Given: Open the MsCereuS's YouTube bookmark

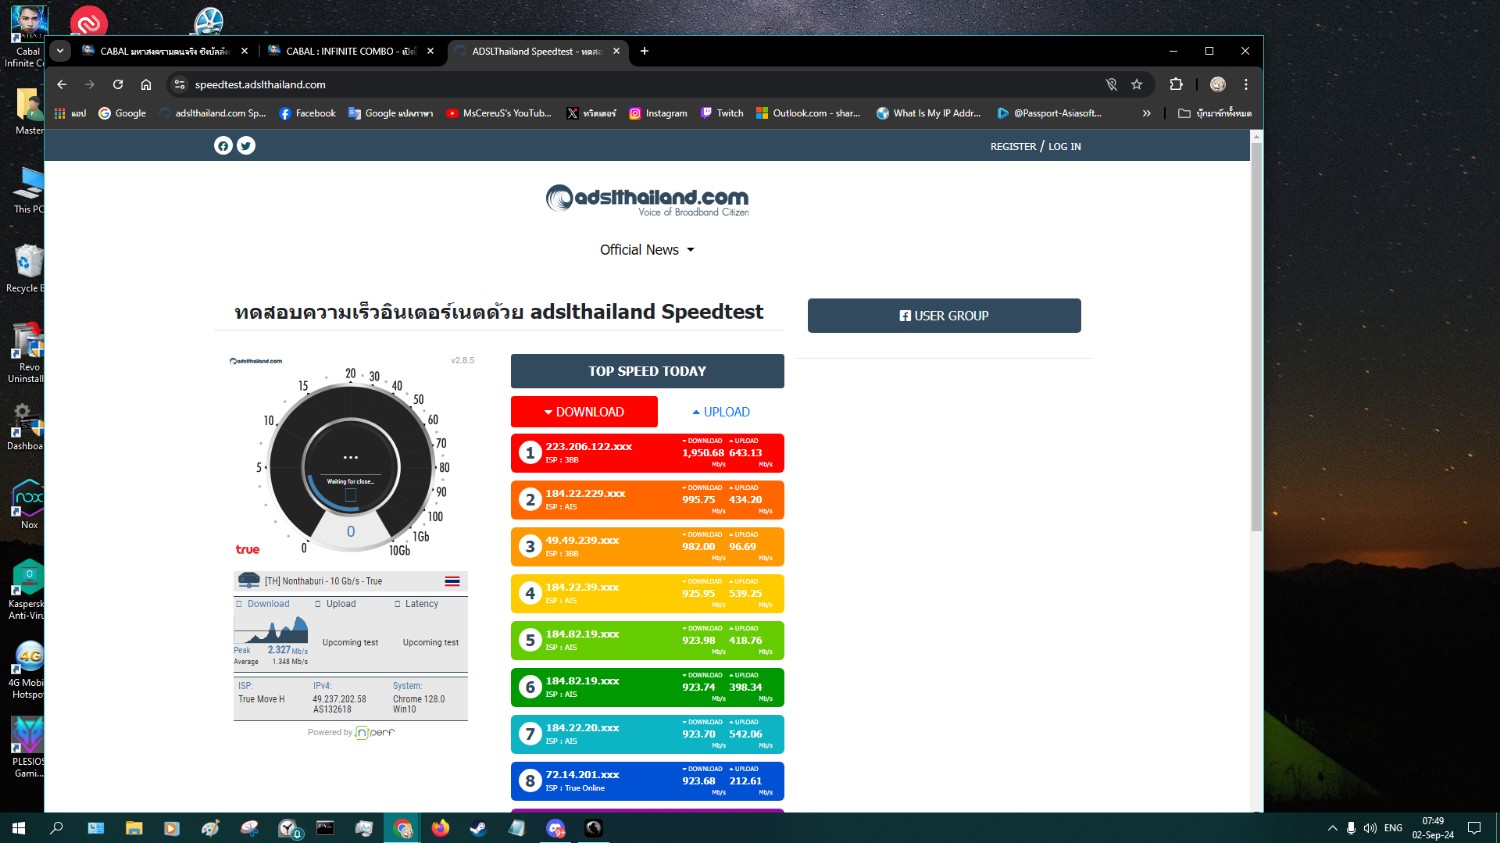Looking at the screenshot, I should pyautogui.click(x=499, y=114).
